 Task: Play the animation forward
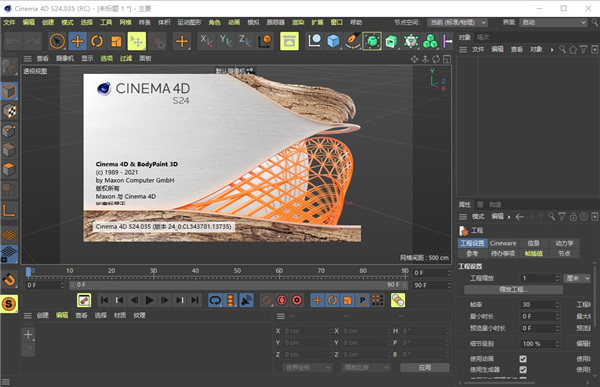coord(150,300)
